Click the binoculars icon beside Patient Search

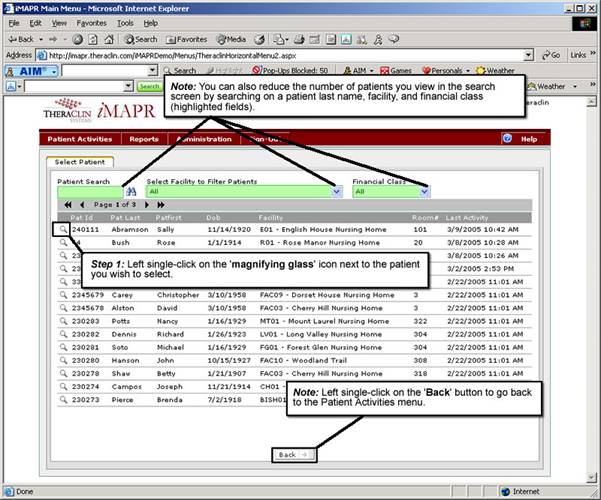130,191
